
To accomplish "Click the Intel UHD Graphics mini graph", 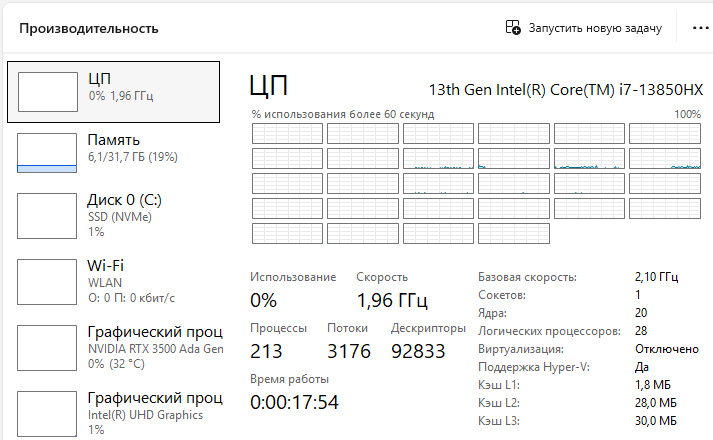I will (47, 414).
